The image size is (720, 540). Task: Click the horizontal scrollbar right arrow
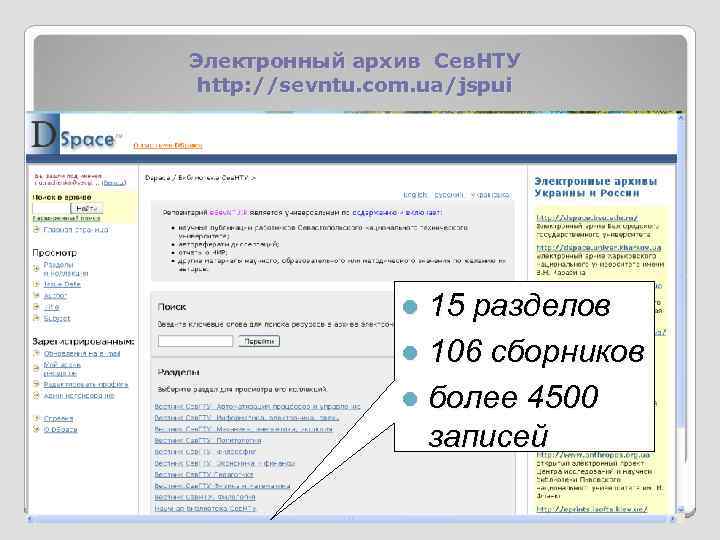[x=672, y=519]
